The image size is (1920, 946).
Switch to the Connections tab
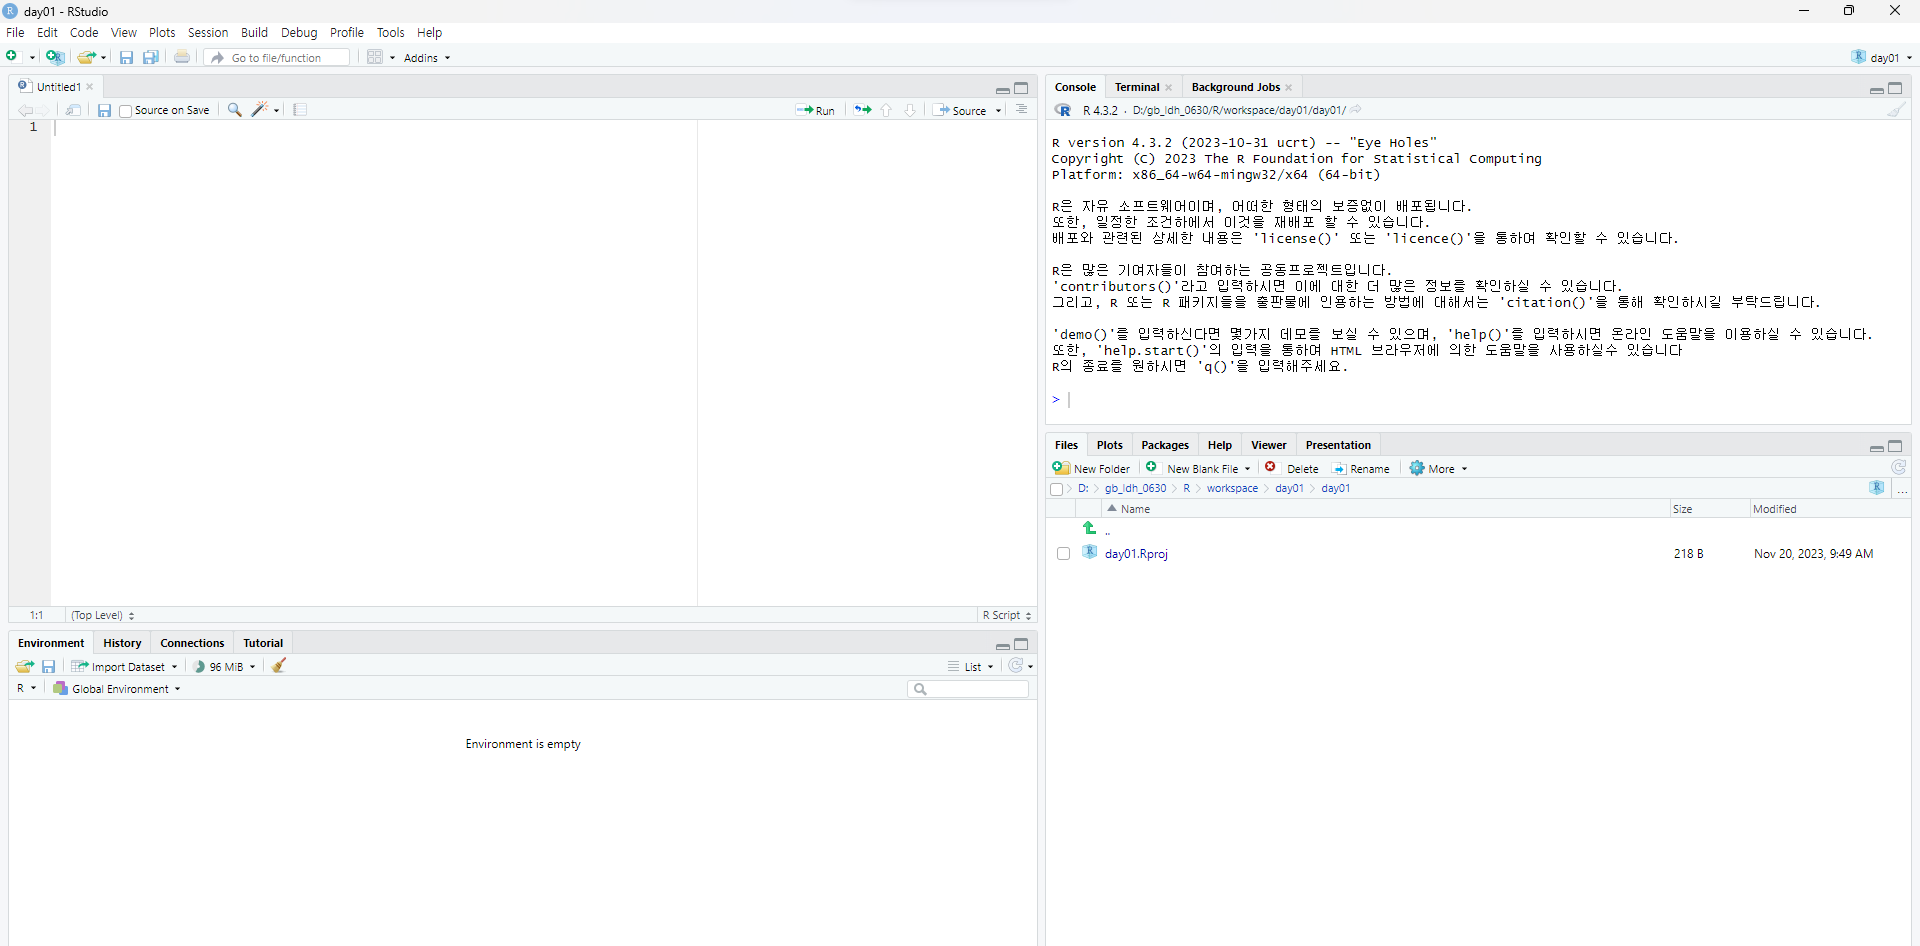coord(192,643)
